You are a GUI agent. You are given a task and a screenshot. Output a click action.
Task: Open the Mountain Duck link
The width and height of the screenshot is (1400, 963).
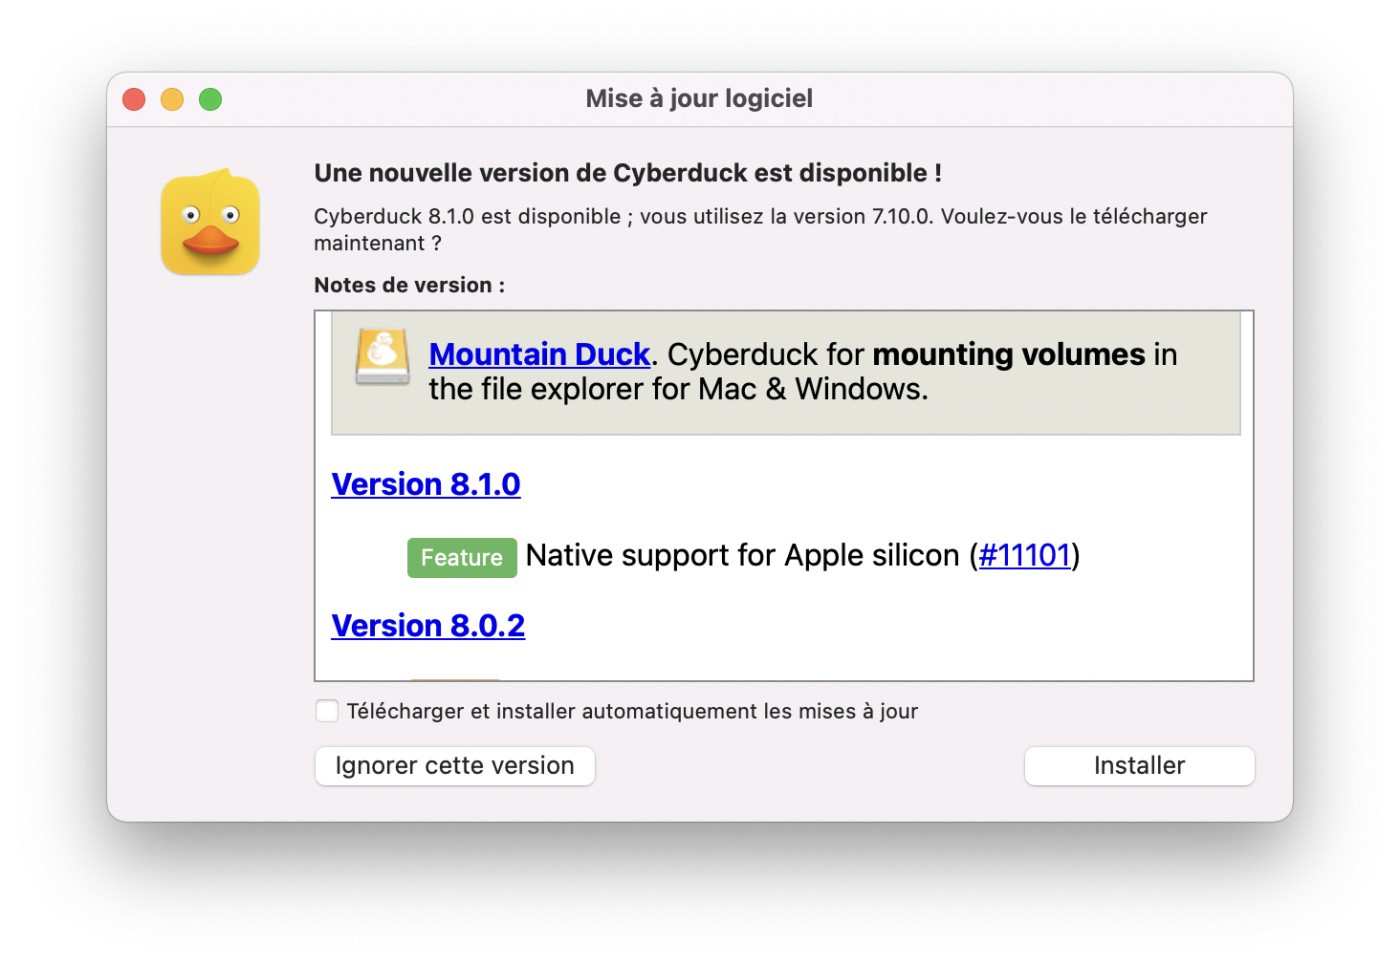coord(540,354)
